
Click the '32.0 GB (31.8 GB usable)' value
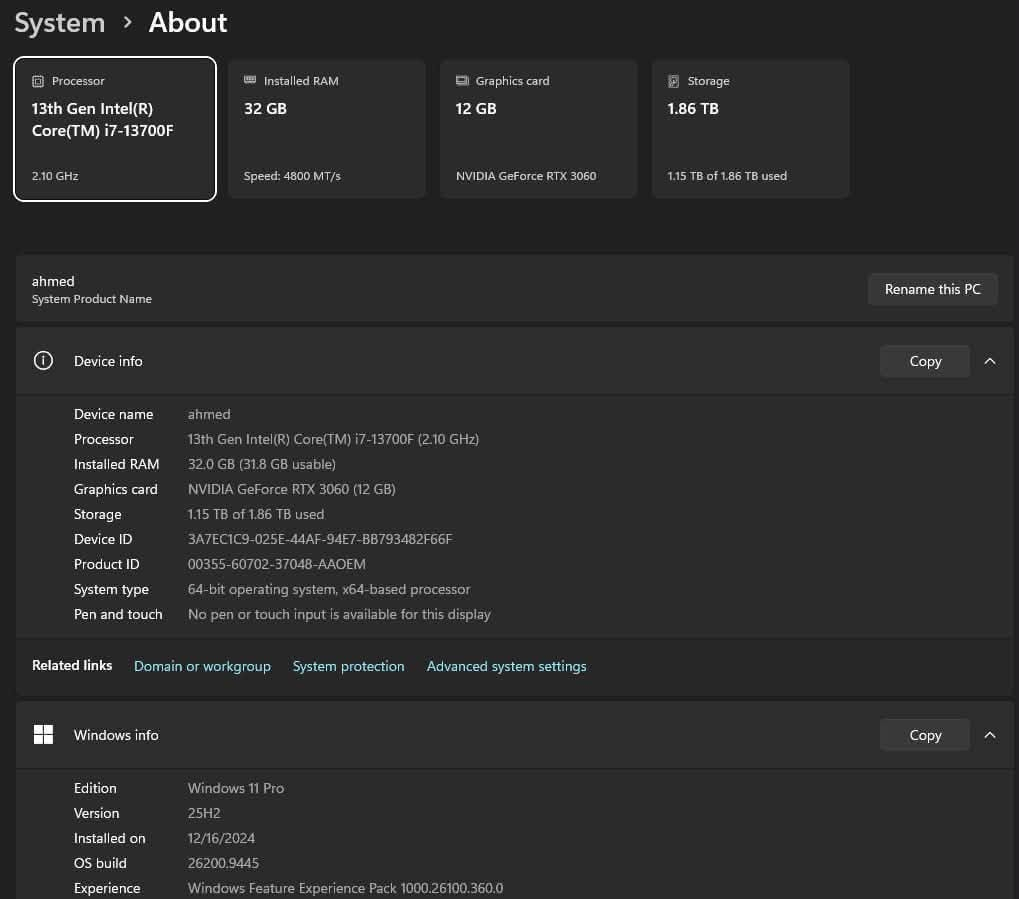tap(261, 464)
